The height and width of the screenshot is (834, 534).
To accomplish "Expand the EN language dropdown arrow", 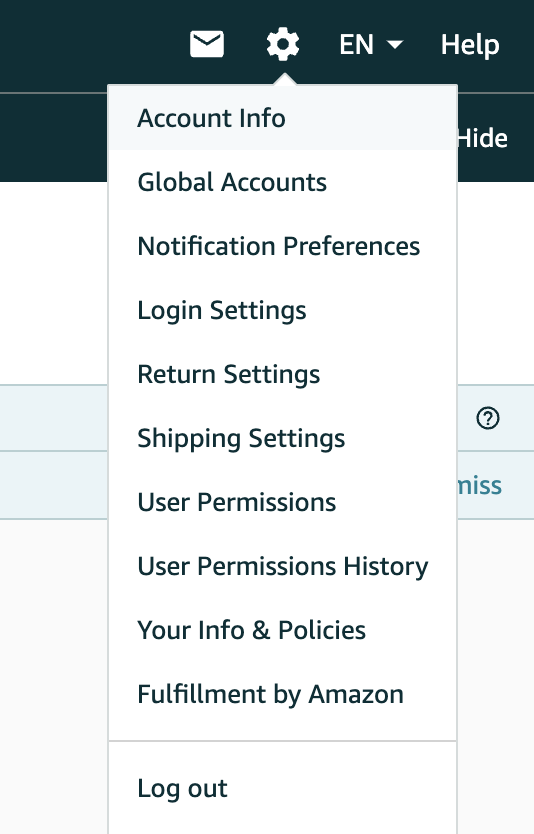I will (395, 45).
